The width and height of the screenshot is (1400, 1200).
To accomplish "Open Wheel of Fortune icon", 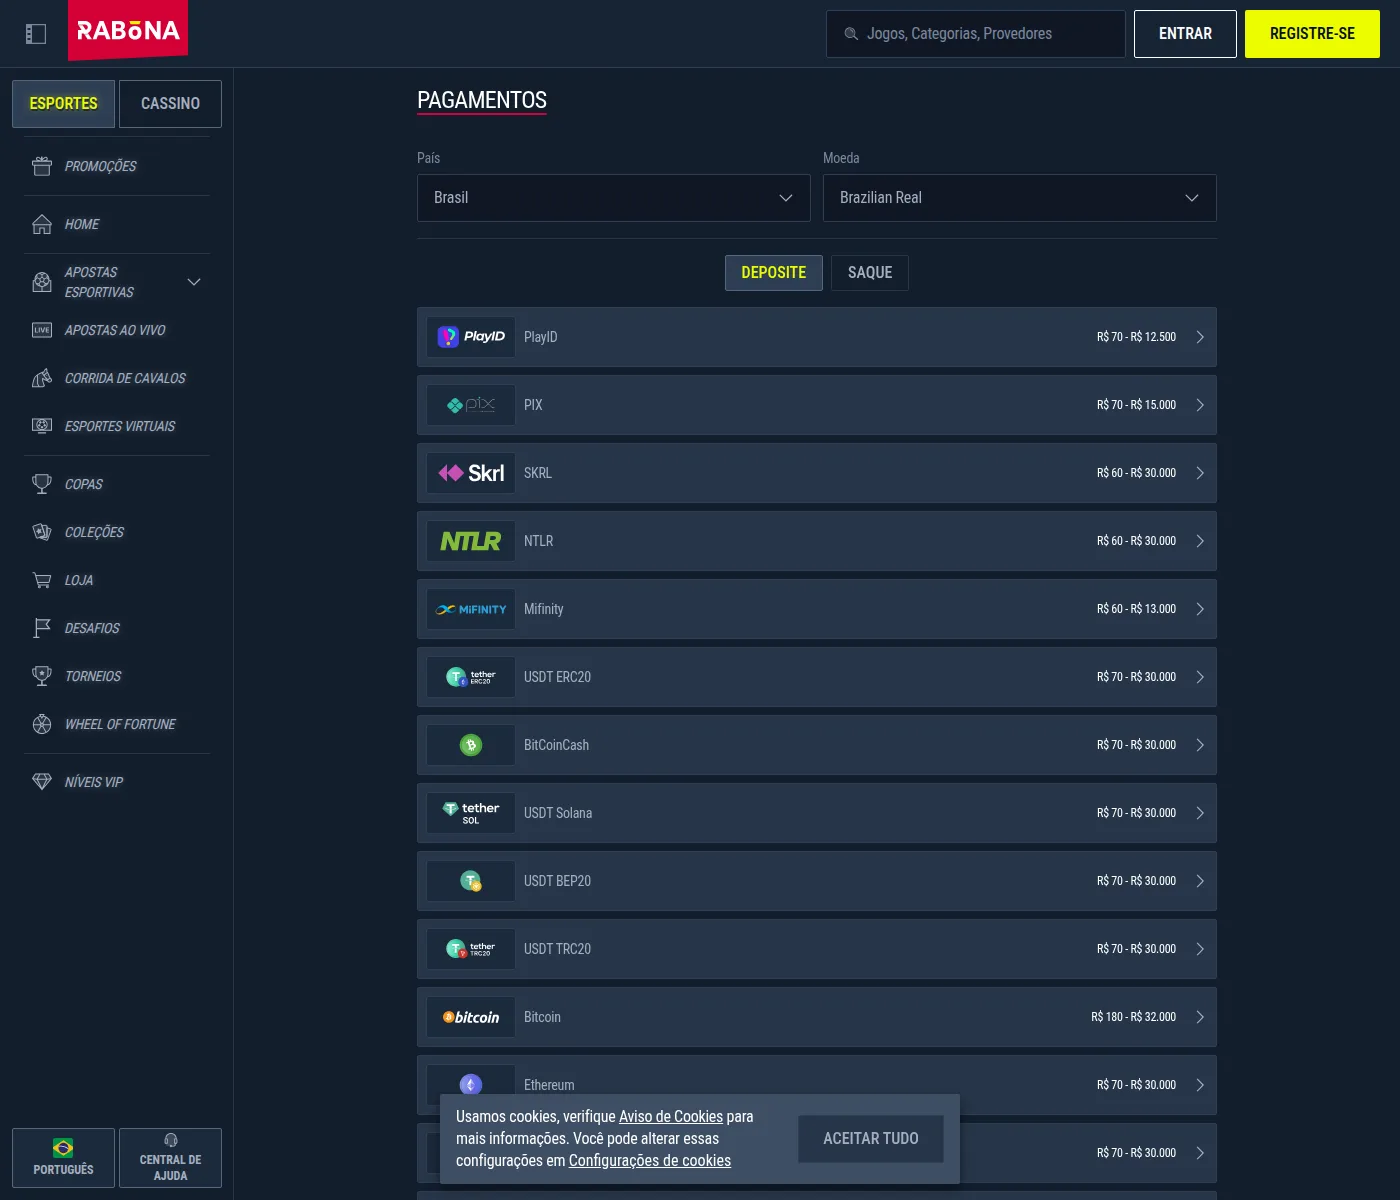I will point(42,724).
